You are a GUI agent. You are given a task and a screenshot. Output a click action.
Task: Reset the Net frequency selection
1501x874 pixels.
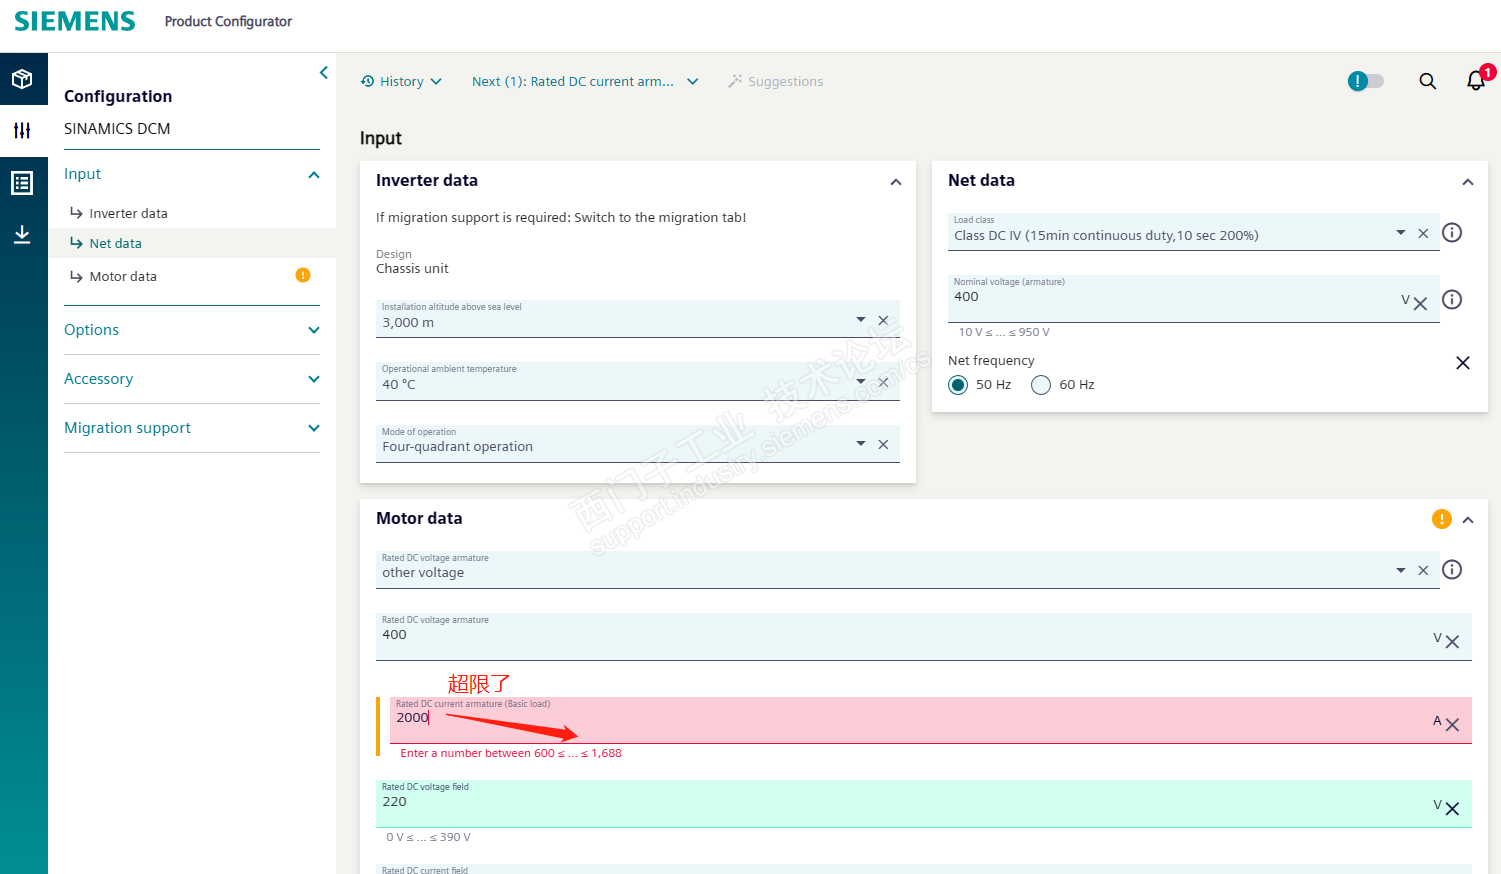1463,363
